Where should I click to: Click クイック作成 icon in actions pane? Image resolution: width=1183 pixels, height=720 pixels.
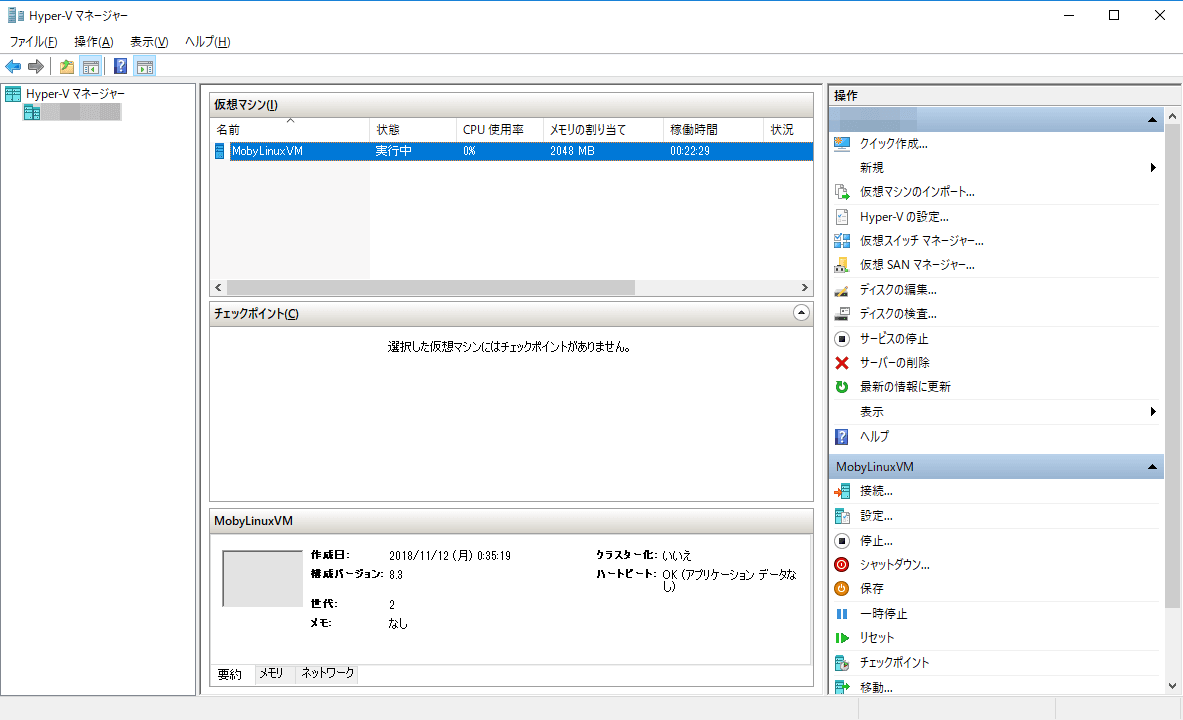click(842, 143)
